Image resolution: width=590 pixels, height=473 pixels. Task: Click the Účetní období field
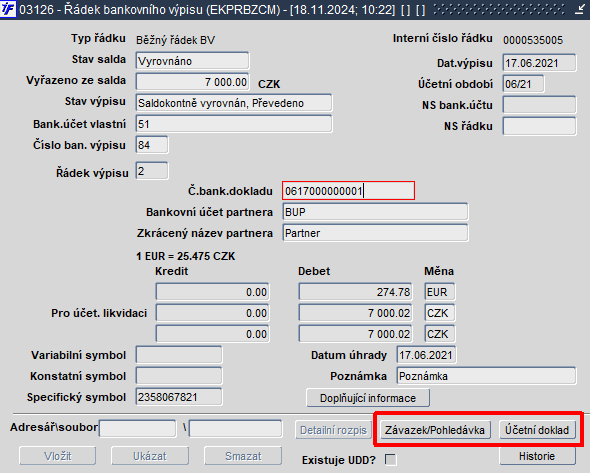[523, 84]
